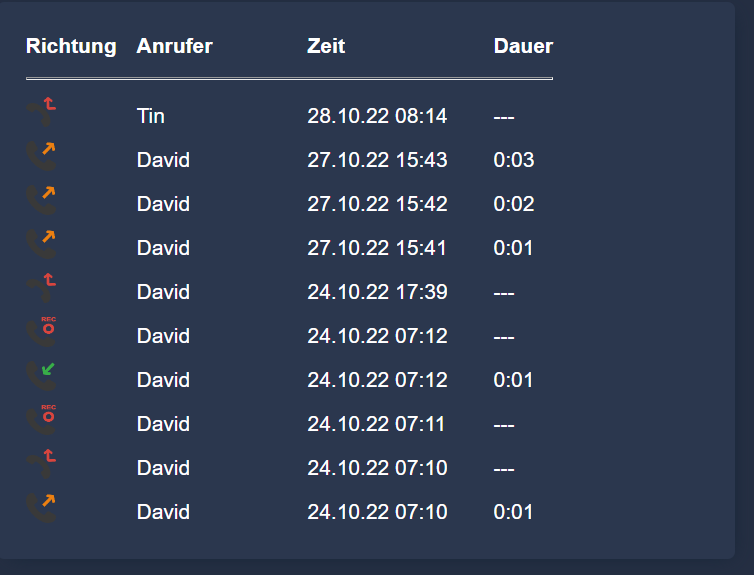Sort by Richtung column header
This screenshot has height=575, width=754.
[71, 46]
